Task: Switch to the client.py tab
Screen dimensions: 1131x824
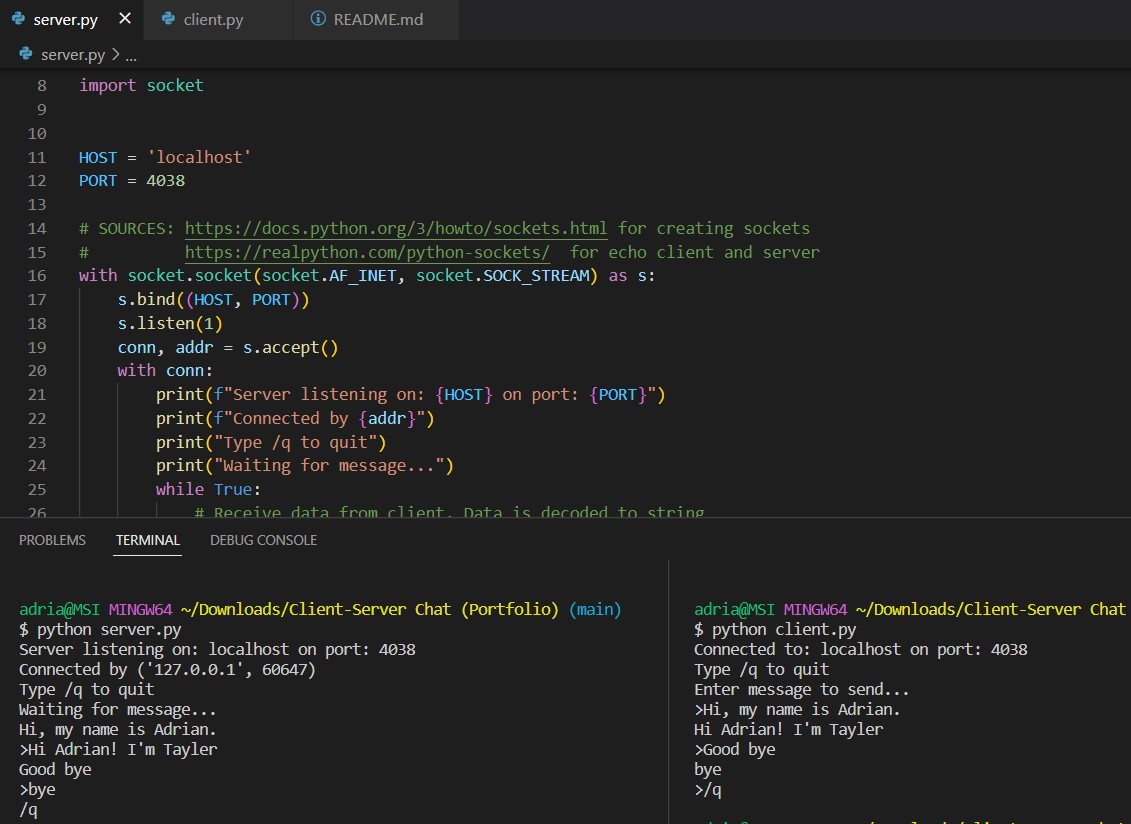Action: click(213, 20)
